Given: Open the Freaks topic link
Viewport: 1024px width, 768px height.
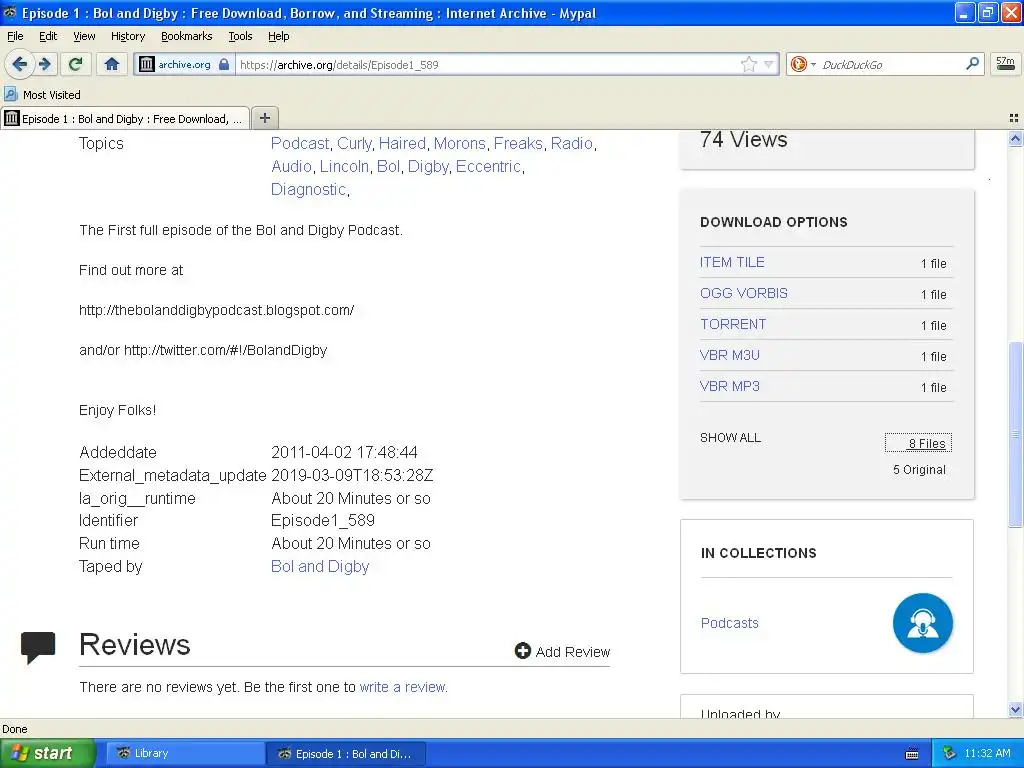Looking at the screenshot, I should click(x=518, y=143).
